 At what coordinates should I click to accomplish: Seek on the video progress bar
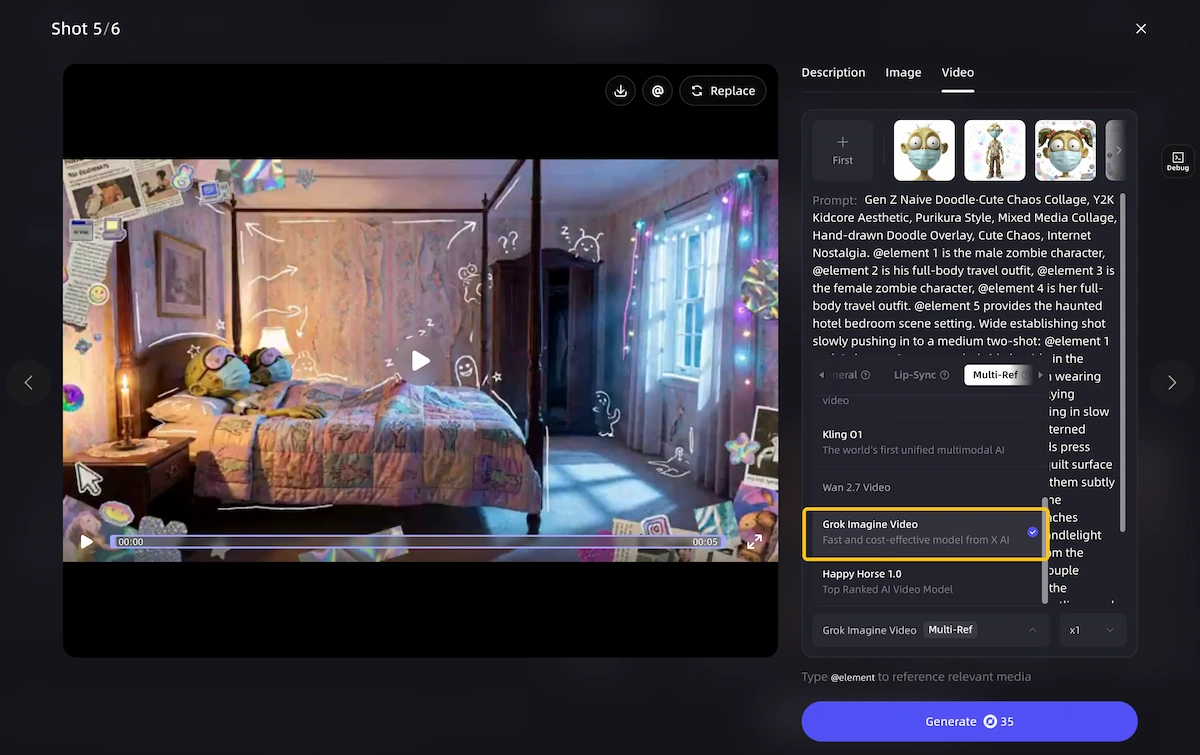pyautogui.click(x=418, y=541)
